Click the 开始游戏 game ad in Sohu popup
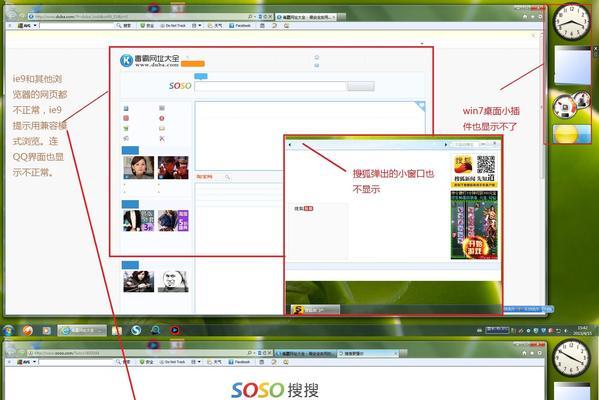Image resolution: width=599 pixels, height=400 pixels. (x=474, y=225)
